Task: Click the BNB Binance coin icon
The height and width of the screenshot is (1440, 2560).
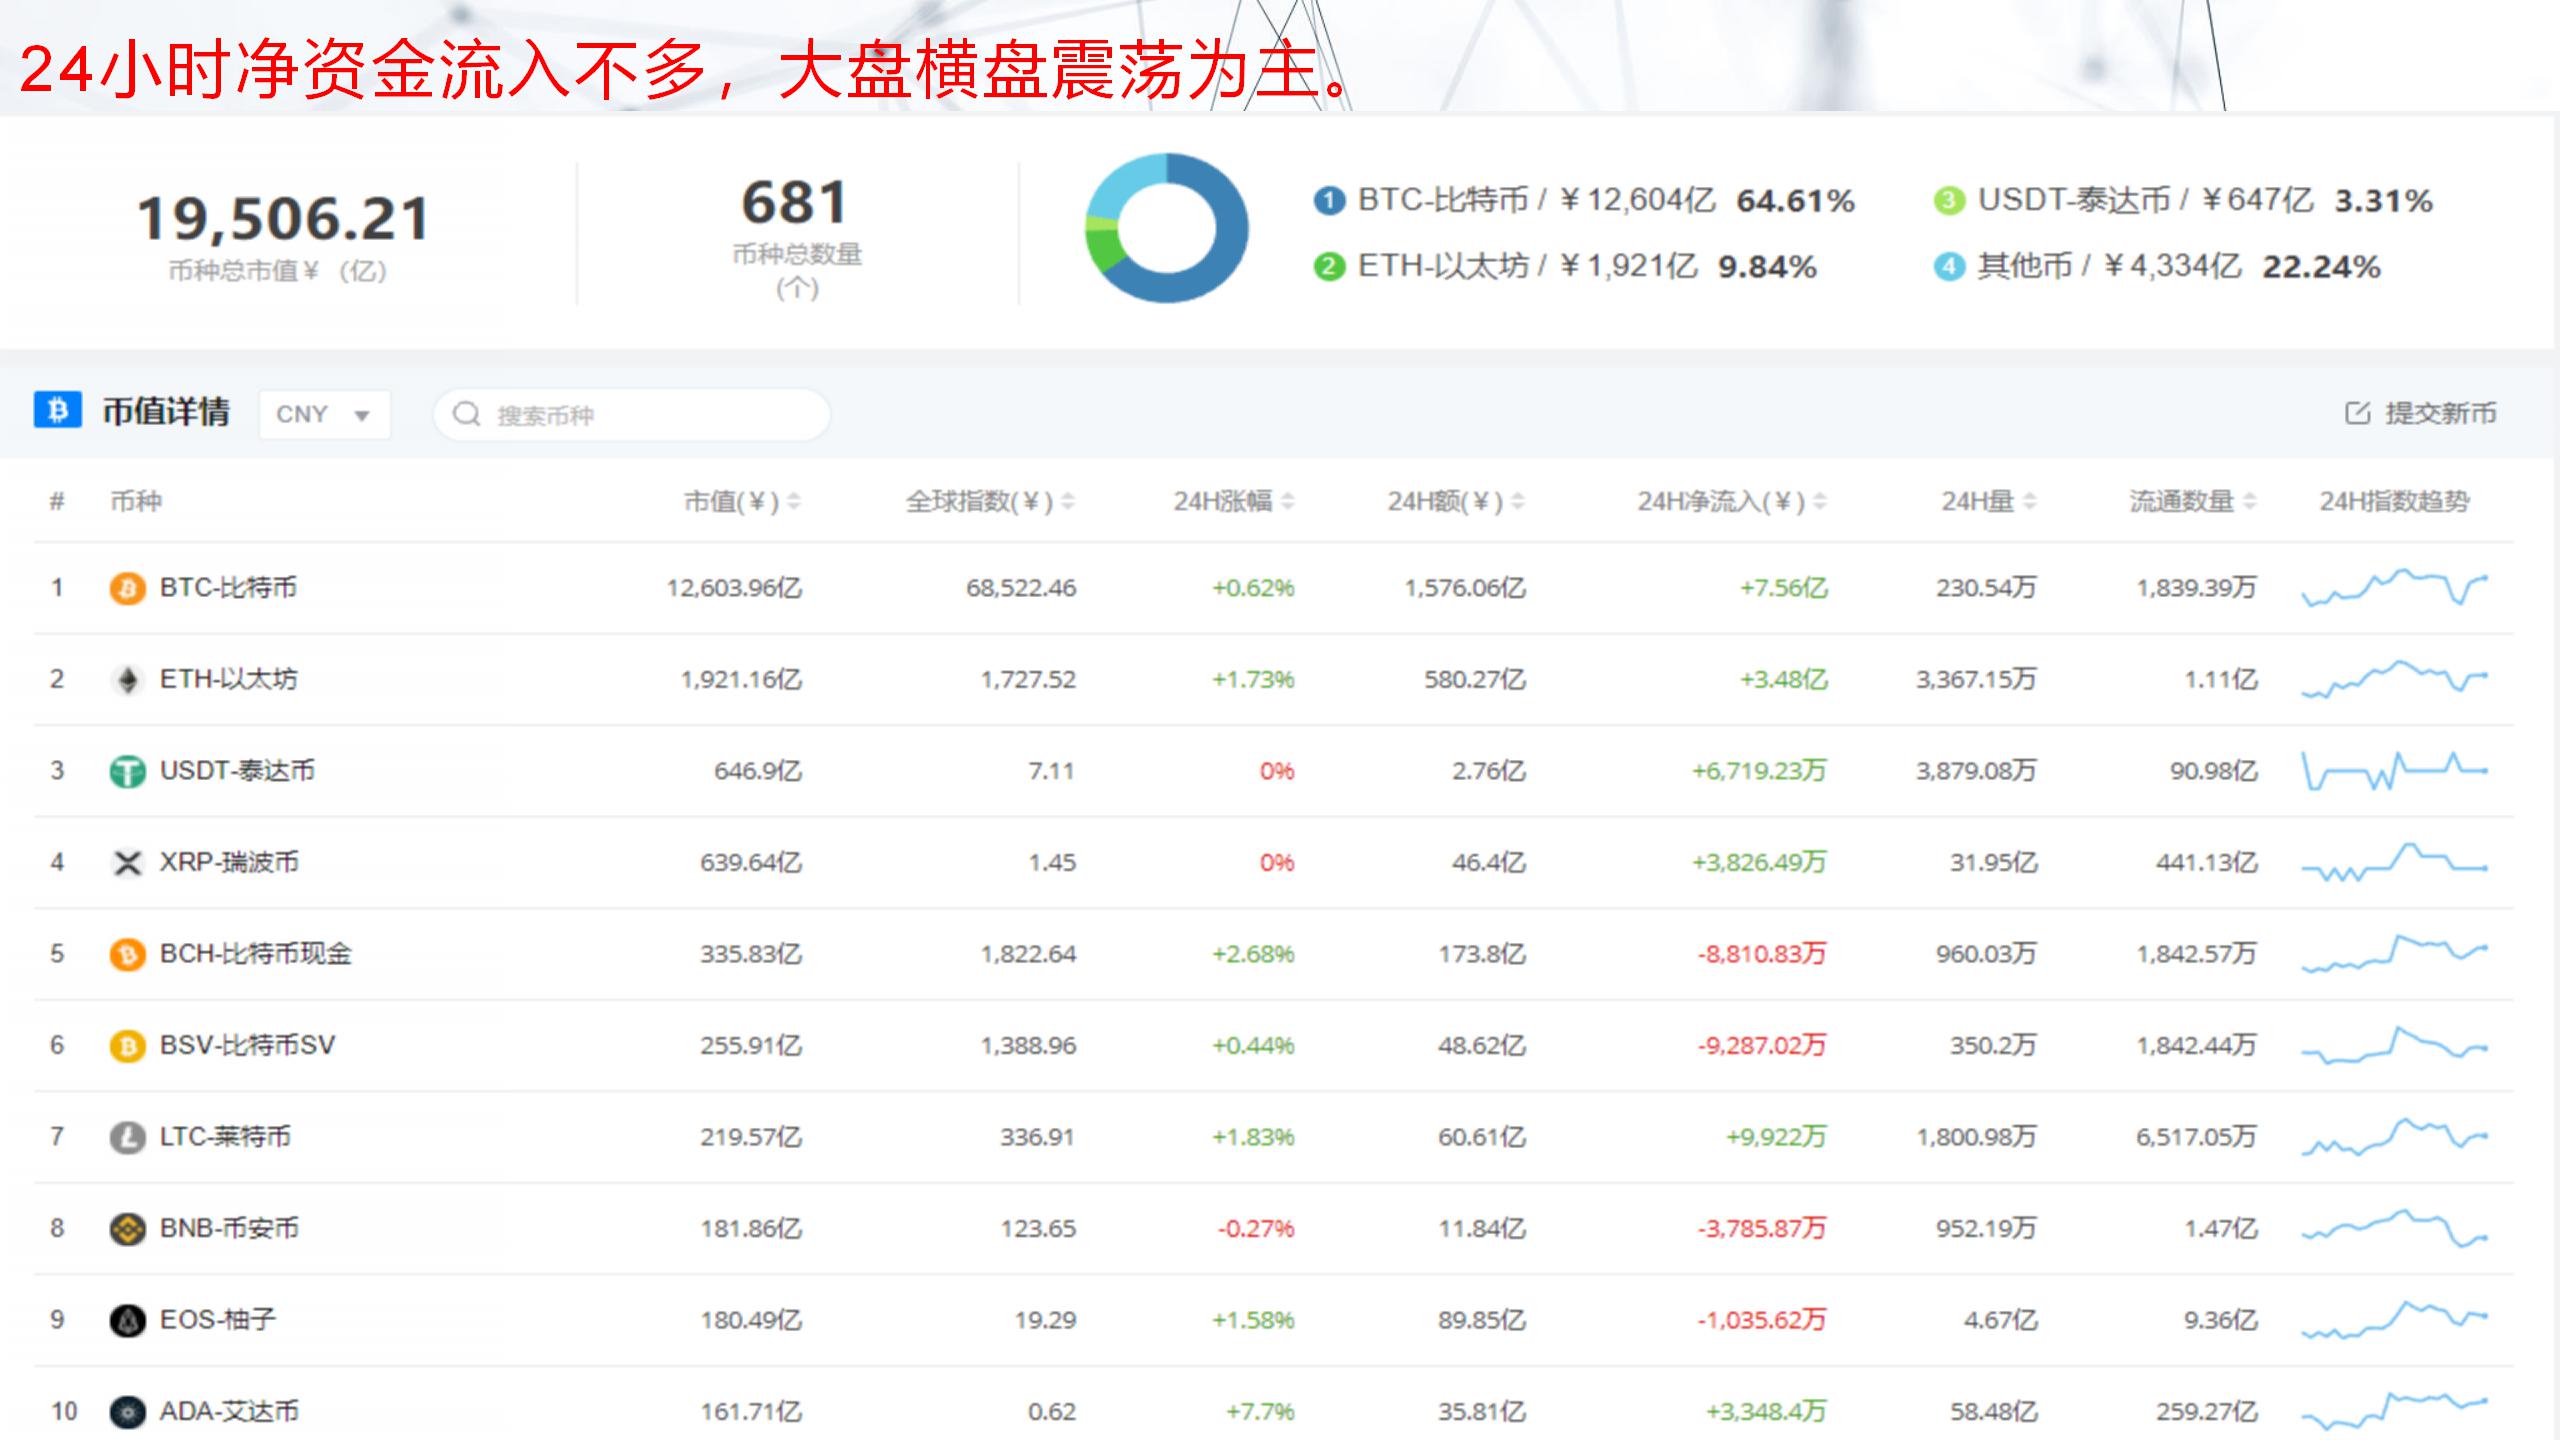Action: [x=127, y=1229]
